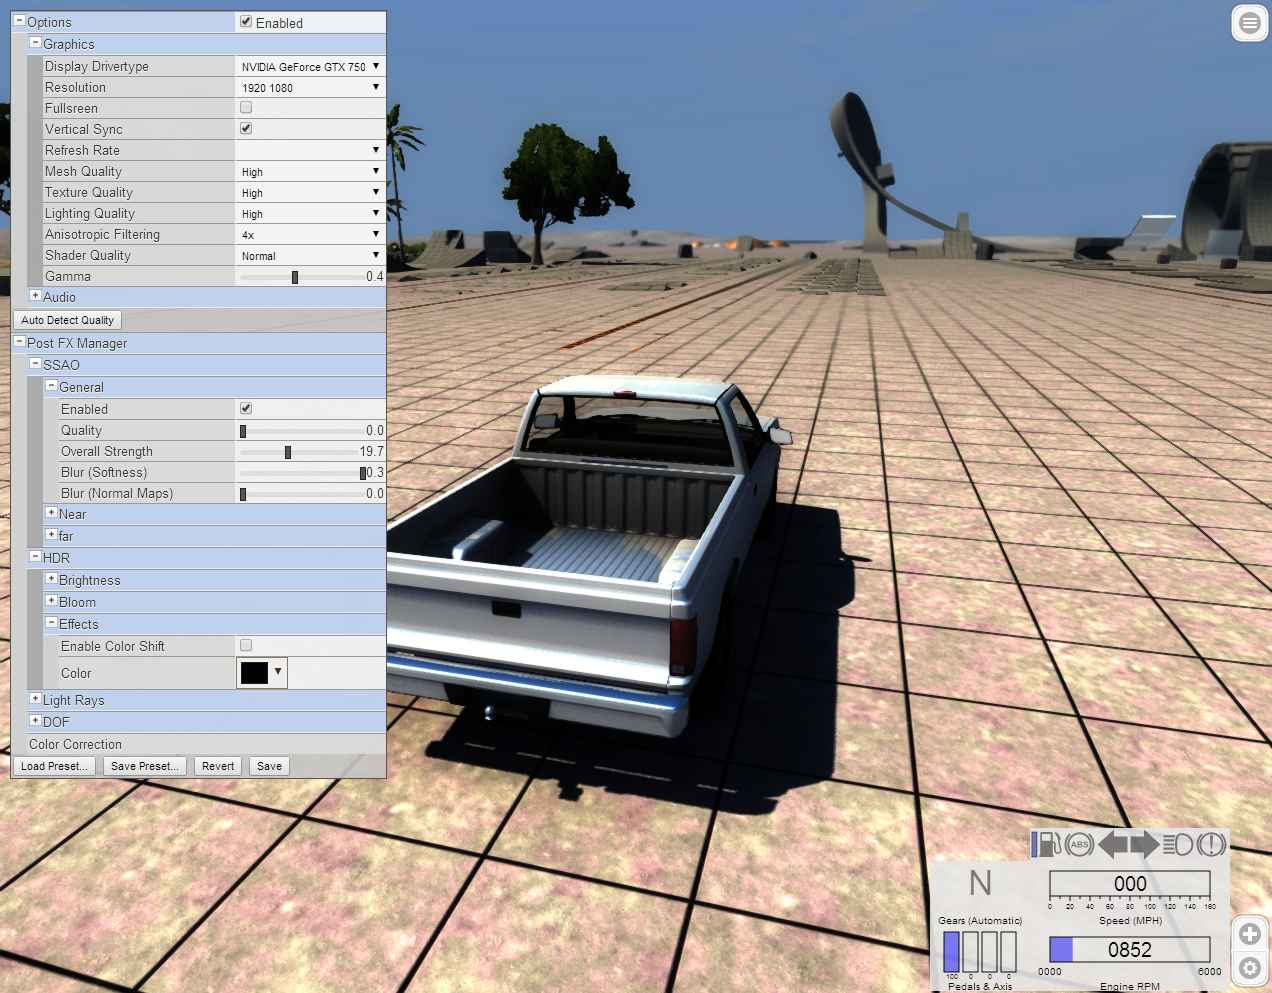Viewport: 1272px width, 993px height.
Task: Collapse the HDR section
Action: [35, 556]
